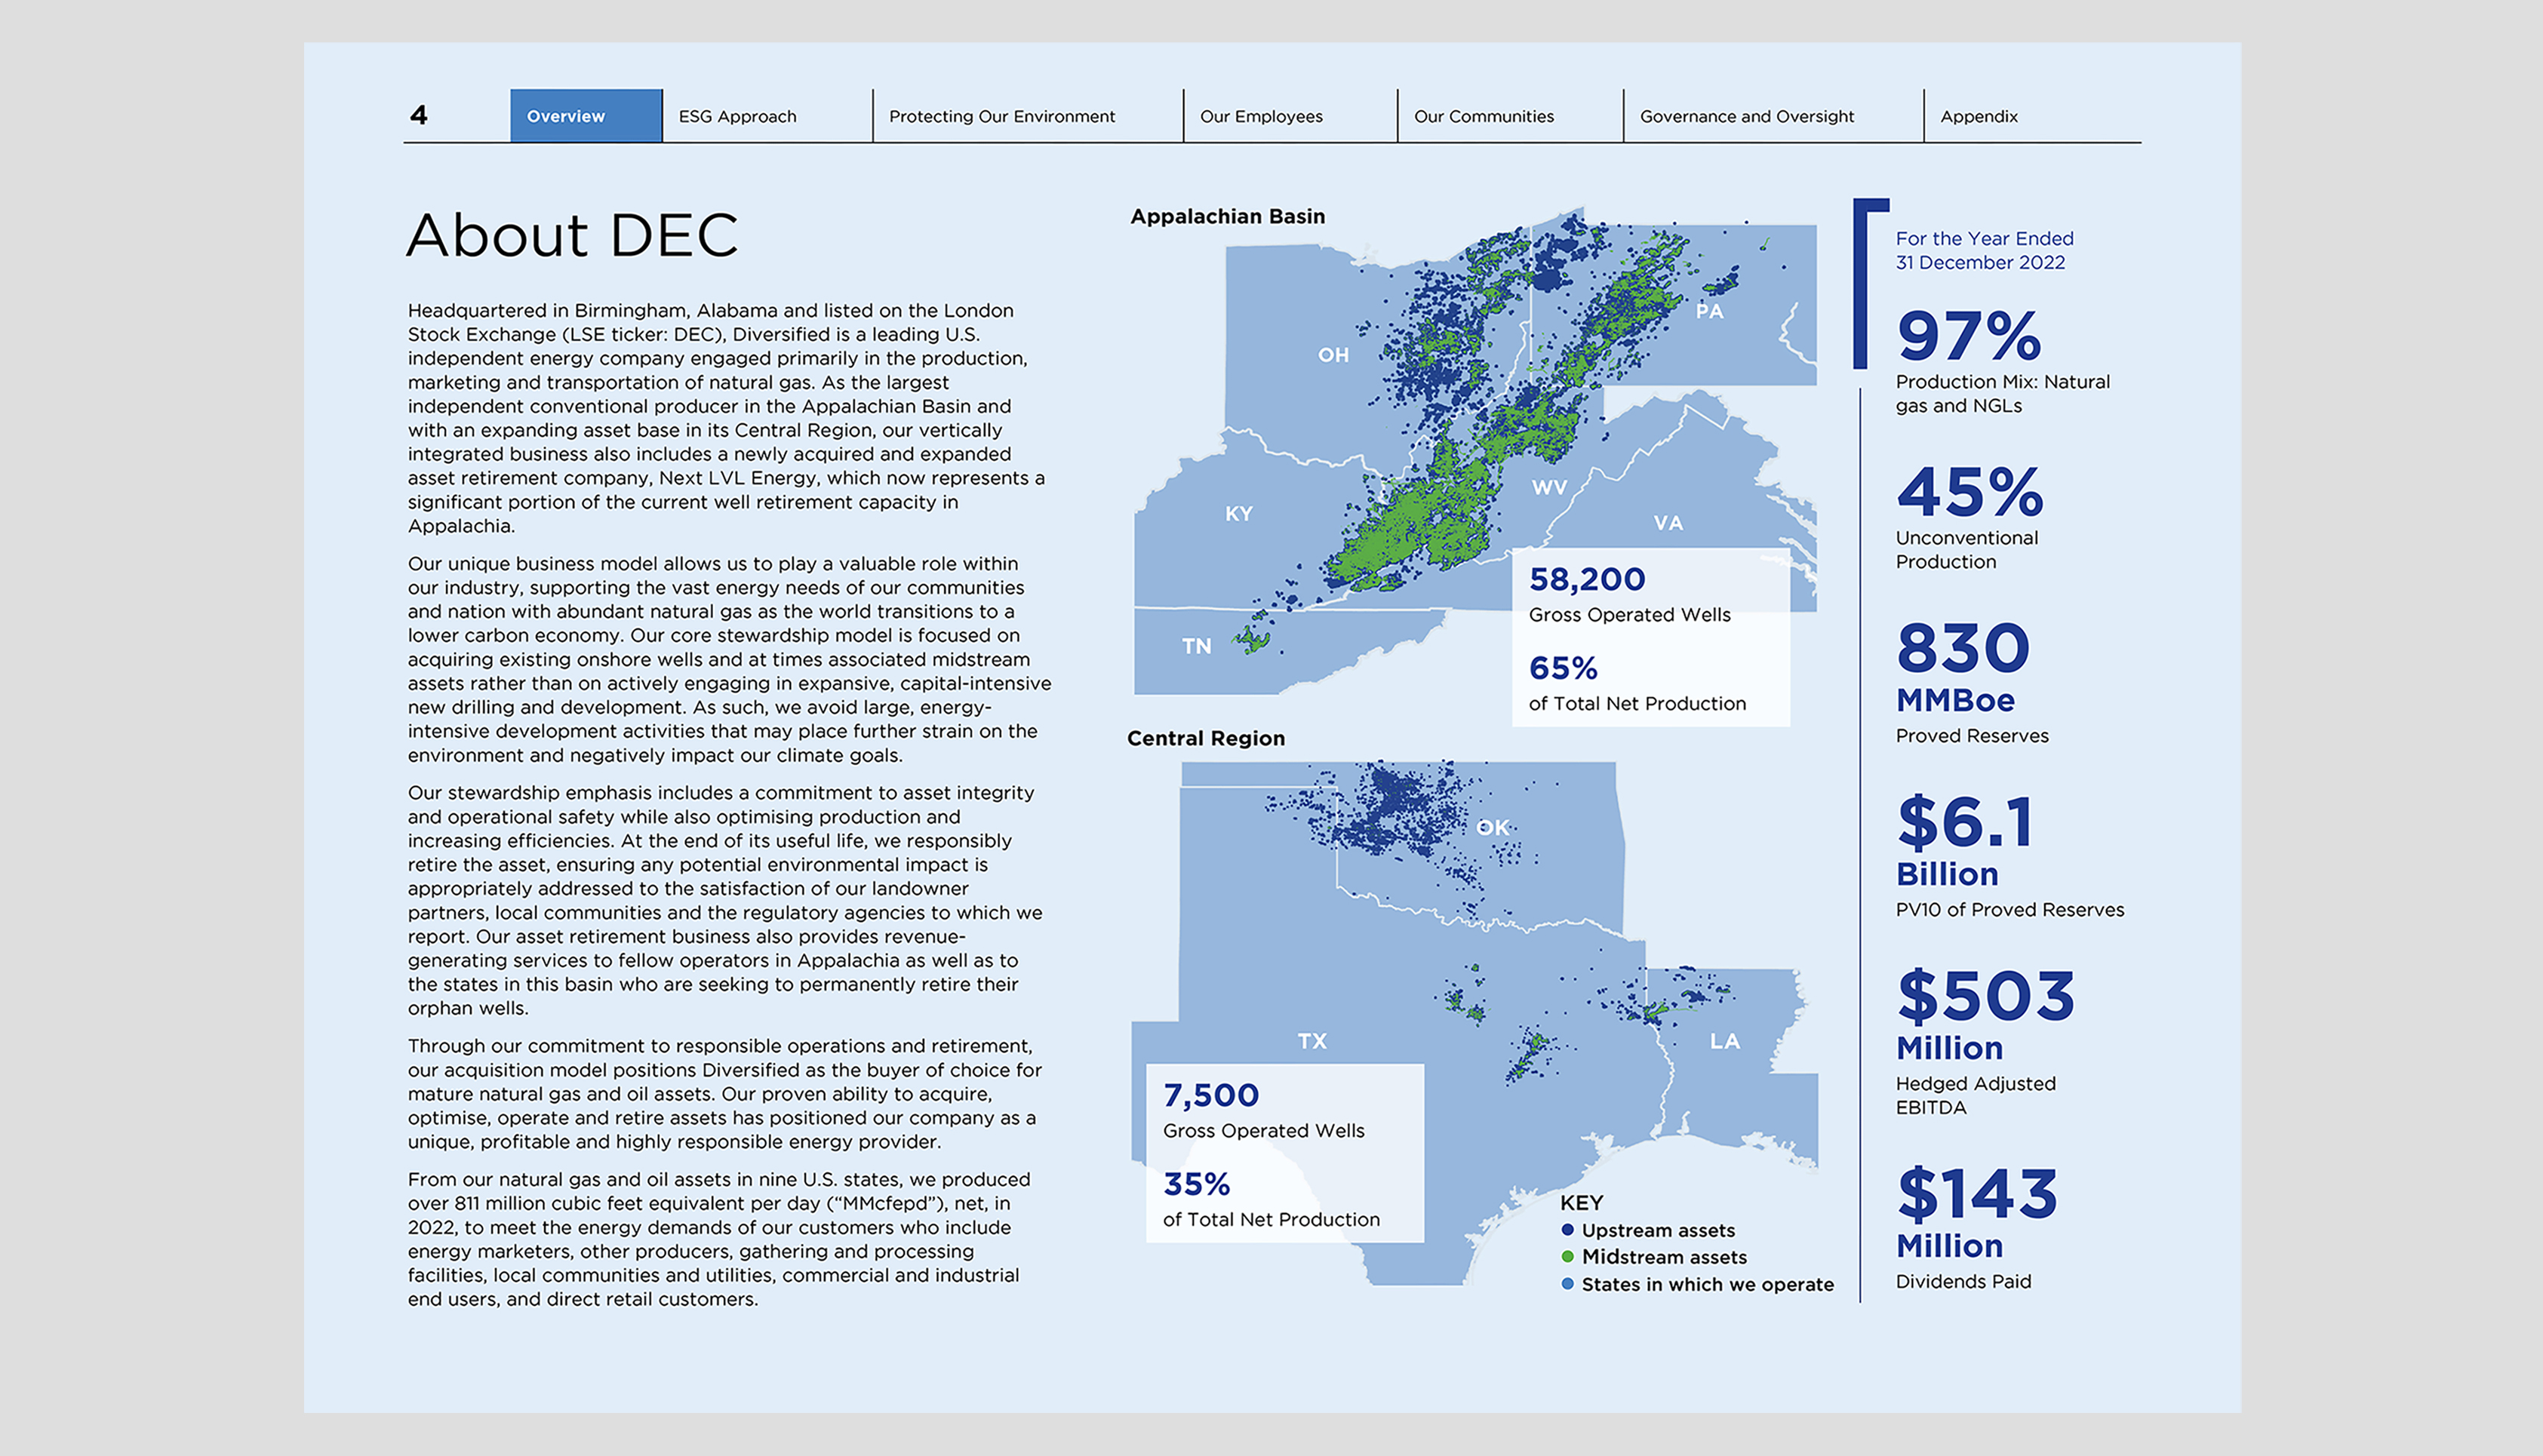Click the TX state label on map
This screenshot has height=1456, width=2543.
(x=1312, y=1042)
